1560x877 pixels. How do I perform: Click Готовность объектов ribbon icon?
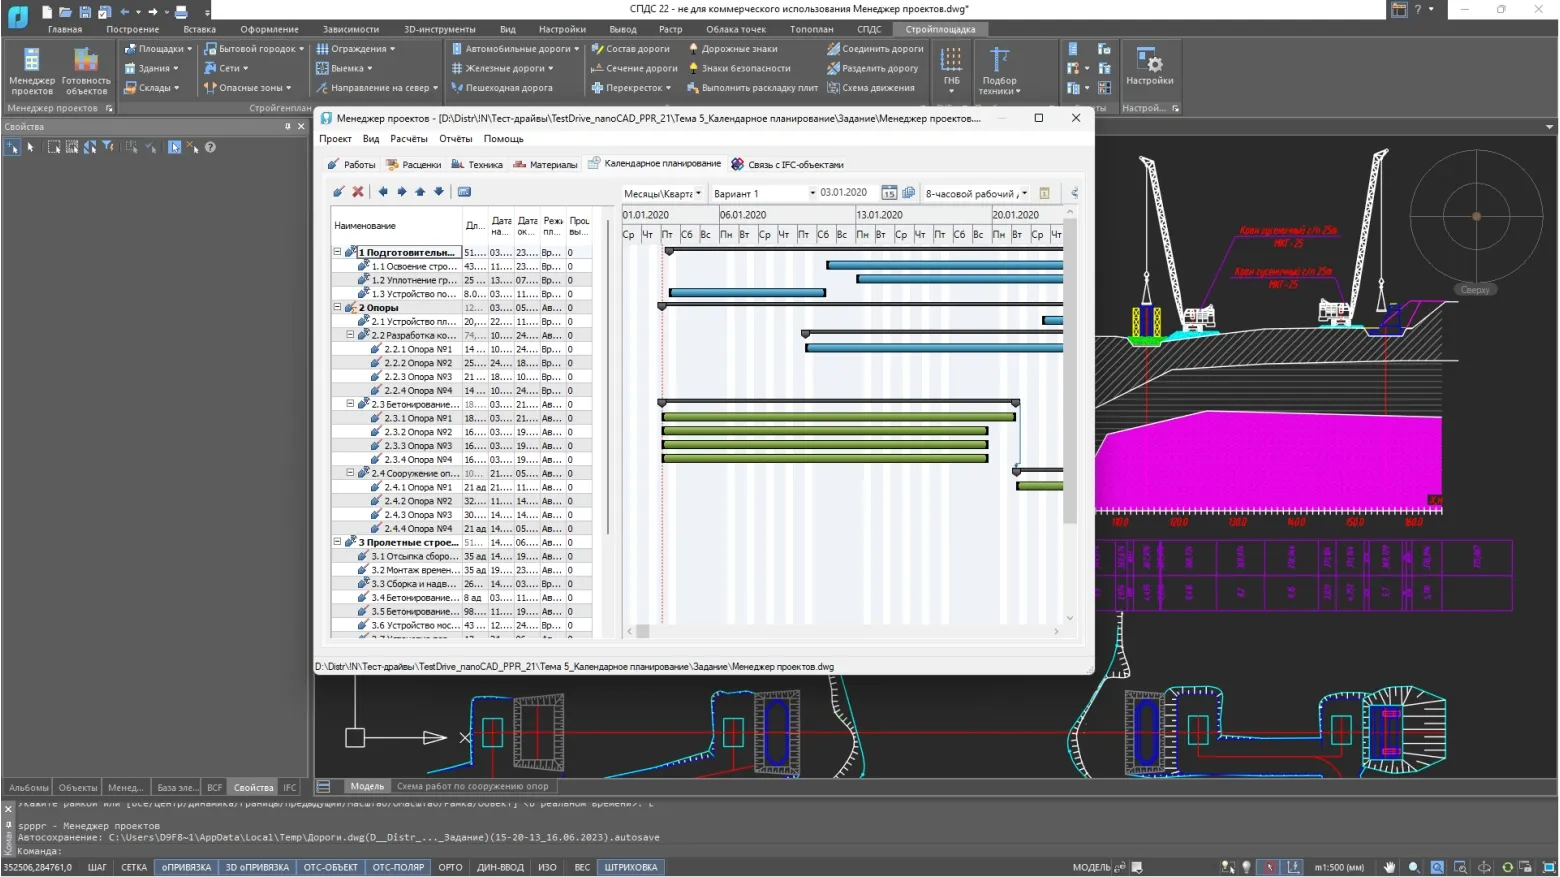pyautogui.click(x=86, y=69)
